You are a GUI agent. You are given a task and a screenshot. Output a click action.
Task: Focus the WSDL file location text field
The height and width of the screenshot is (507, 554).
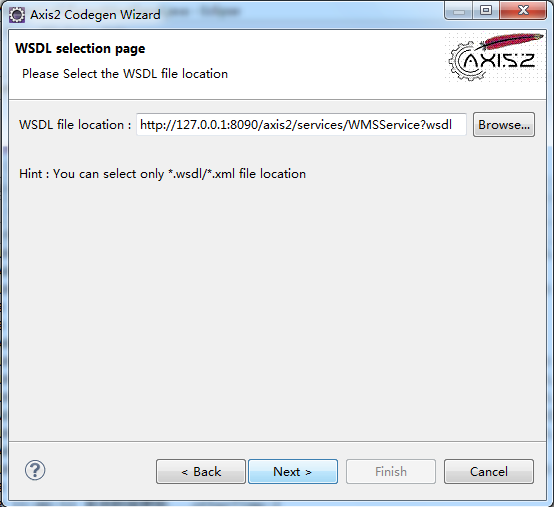(301, 125)
